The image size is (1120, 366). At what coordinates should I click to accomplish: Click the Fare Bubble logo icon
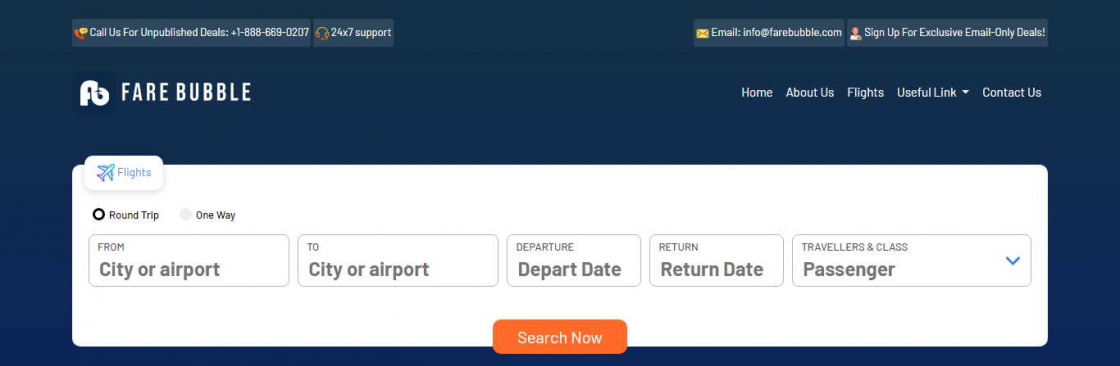click(x=94, y=93)
